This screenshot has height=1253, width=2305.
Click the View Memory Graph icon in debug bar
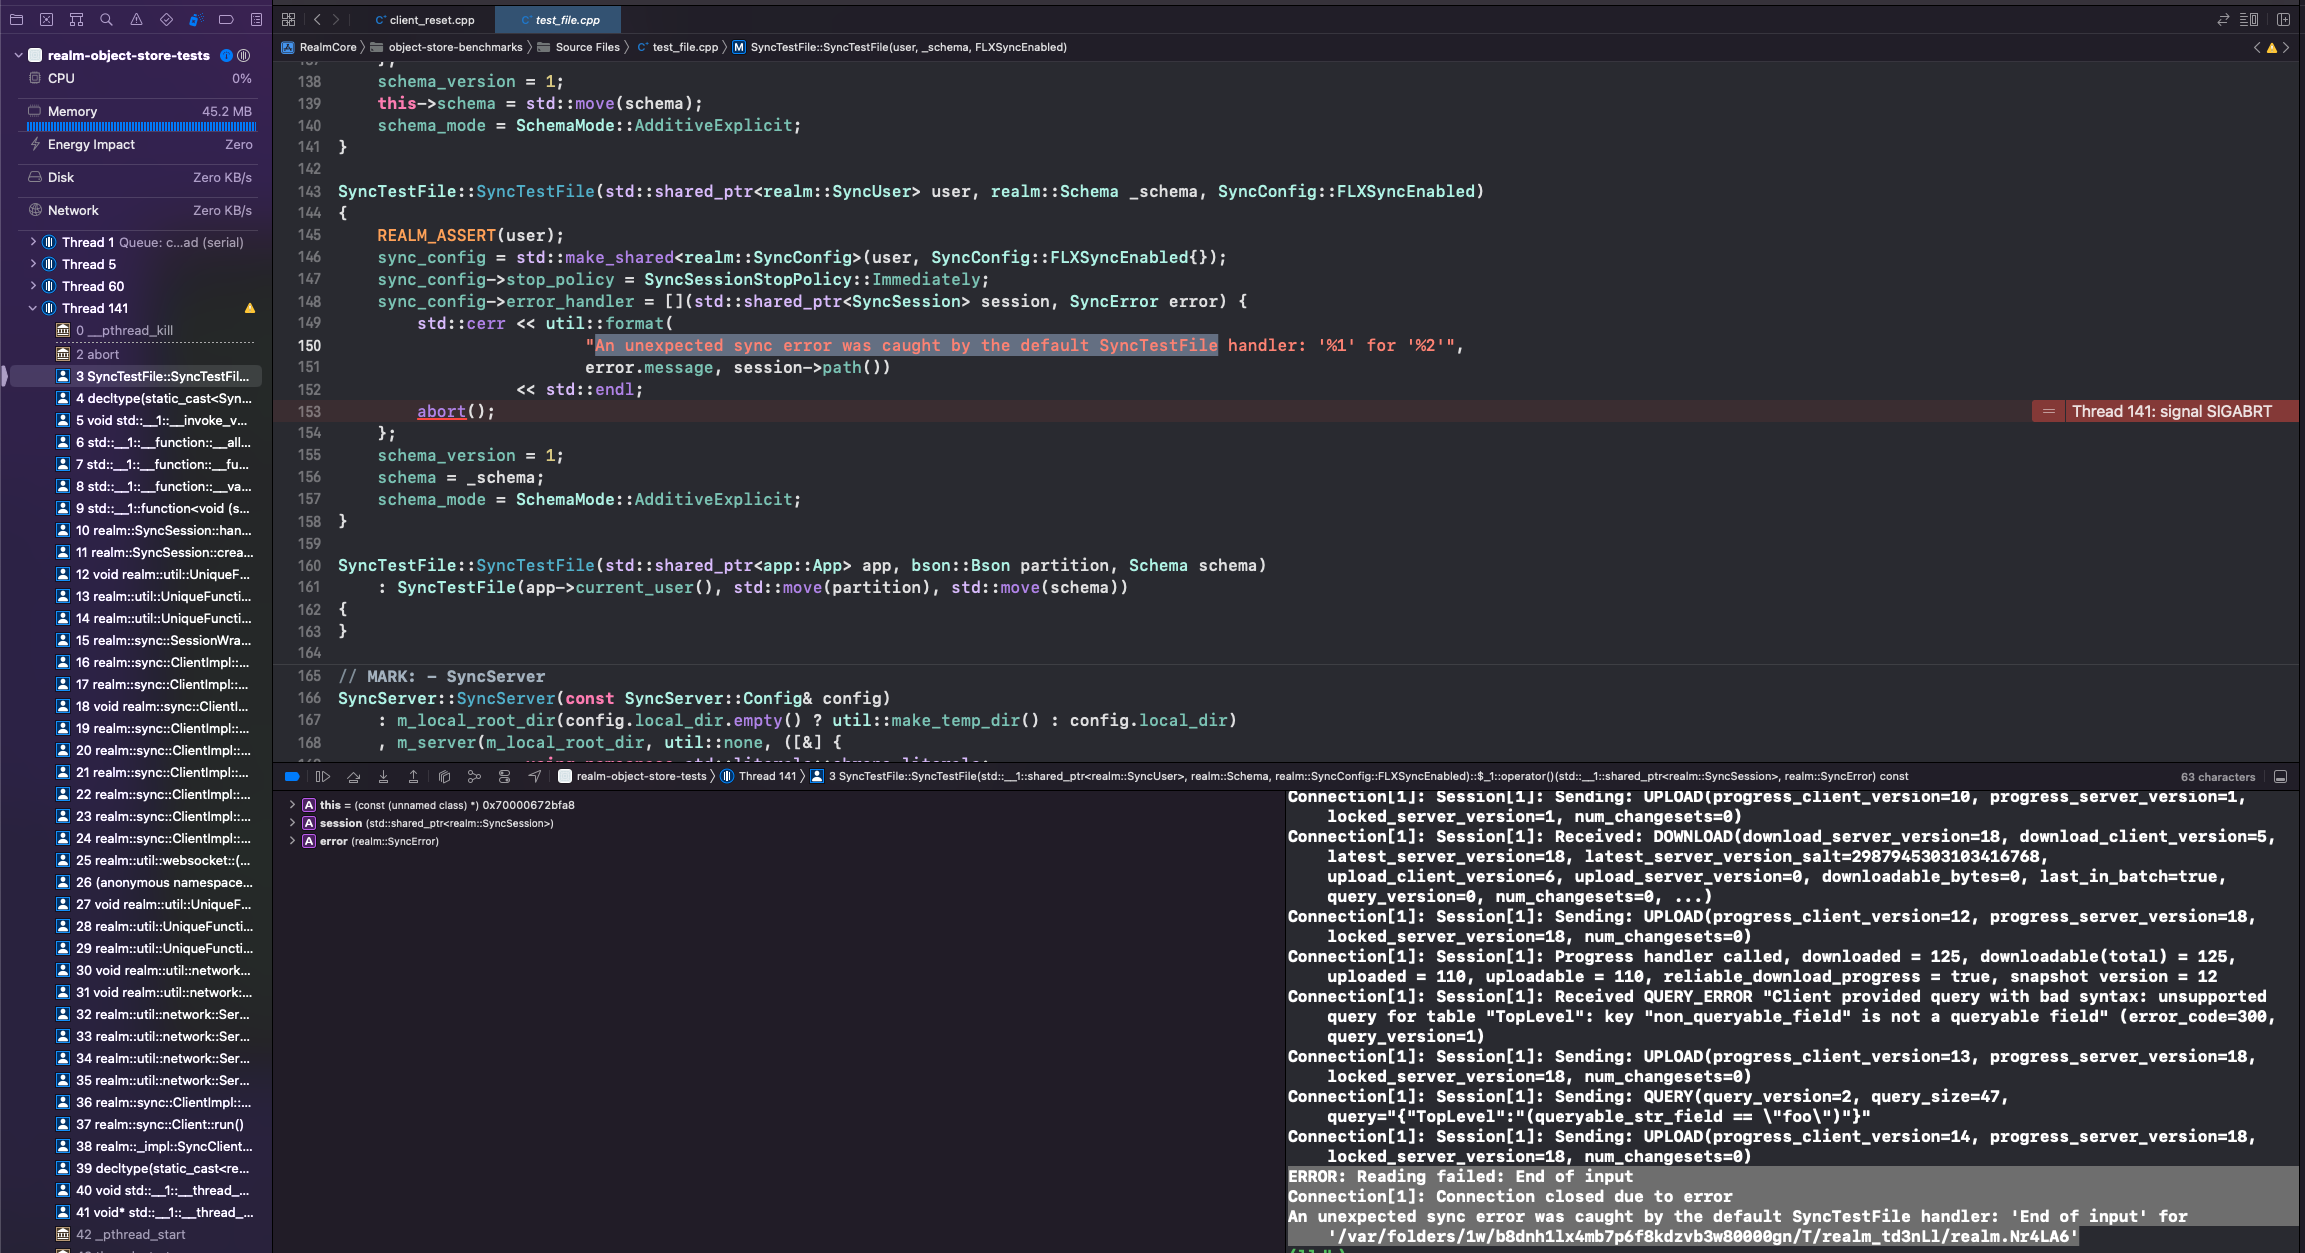[474, 777]
